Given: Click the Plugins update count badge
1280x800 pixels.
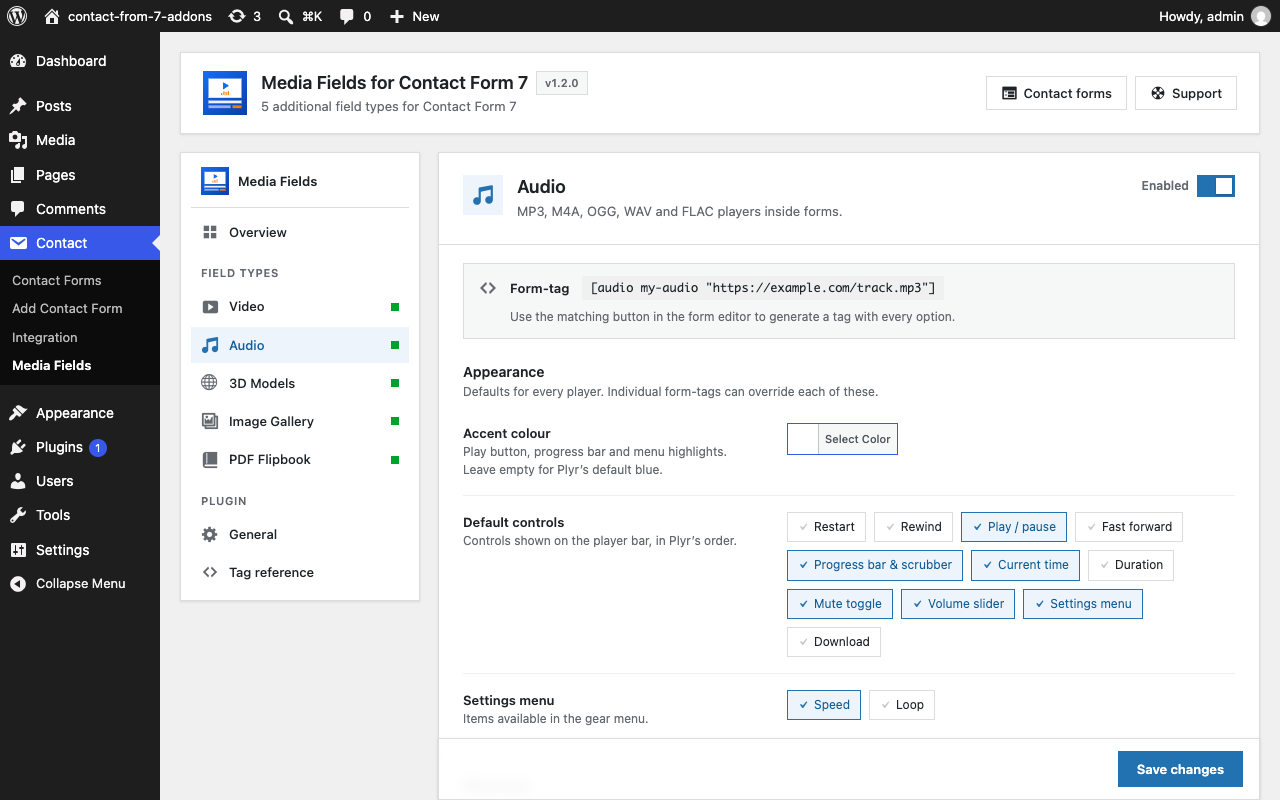Looking at the screenshot, I should (98, 447).
